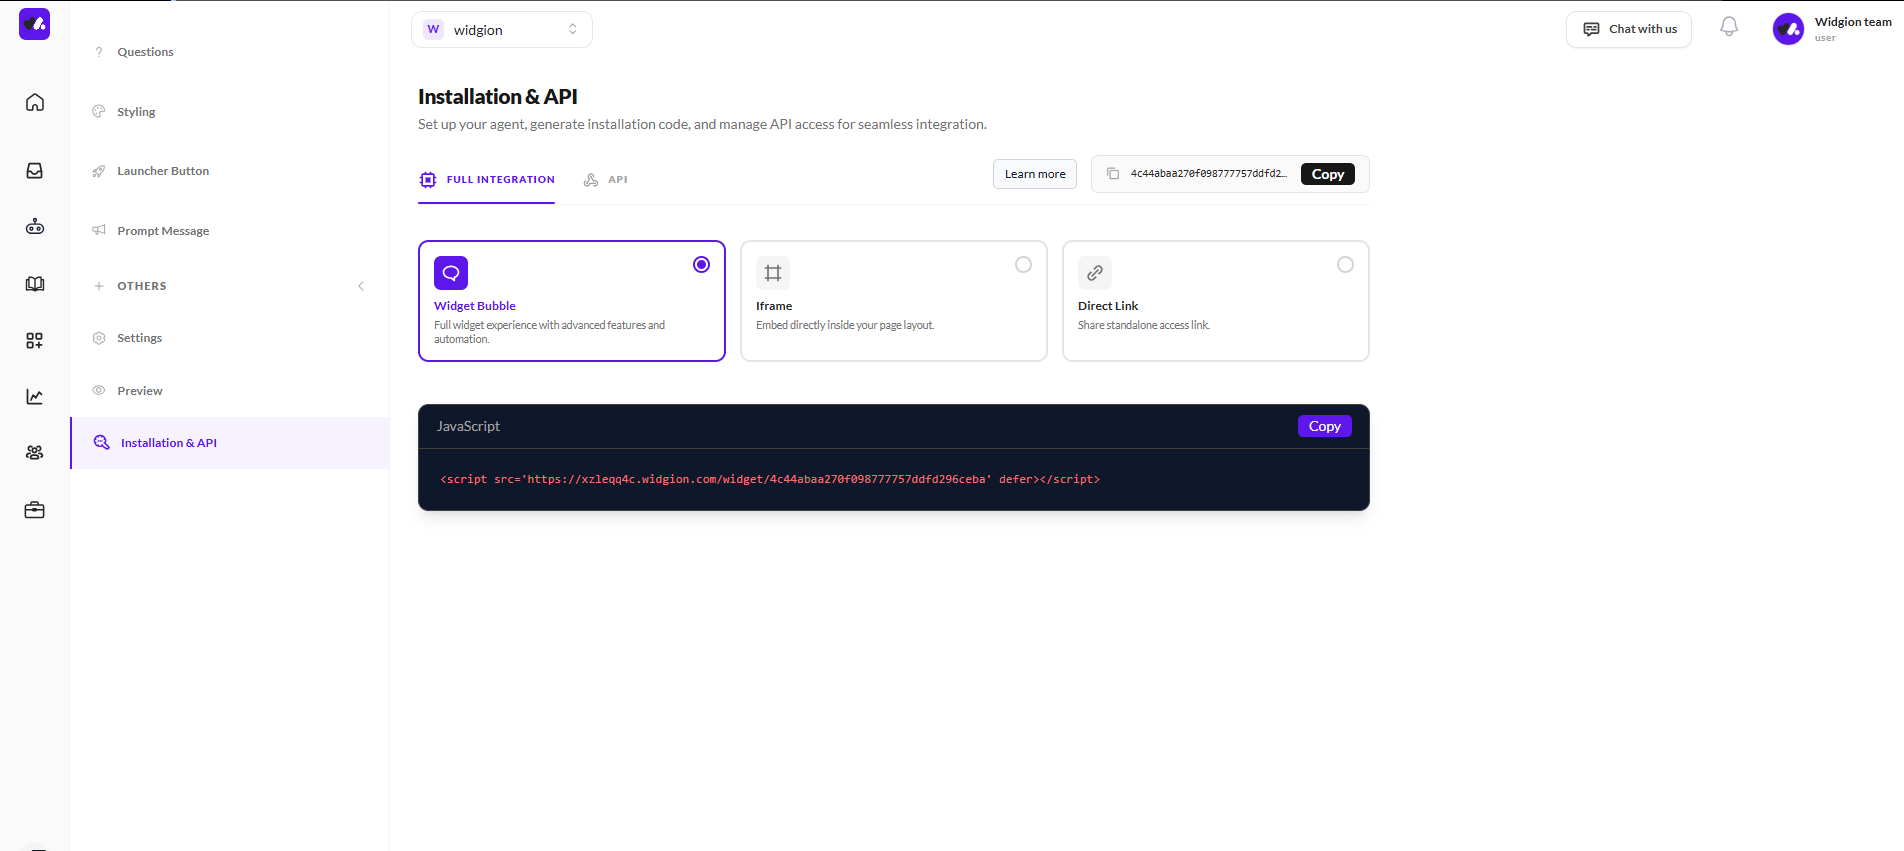Open the knowledge book icon in sidebar
The height and width of the screenshot is (851, 1904).
(x=35, y=284)
